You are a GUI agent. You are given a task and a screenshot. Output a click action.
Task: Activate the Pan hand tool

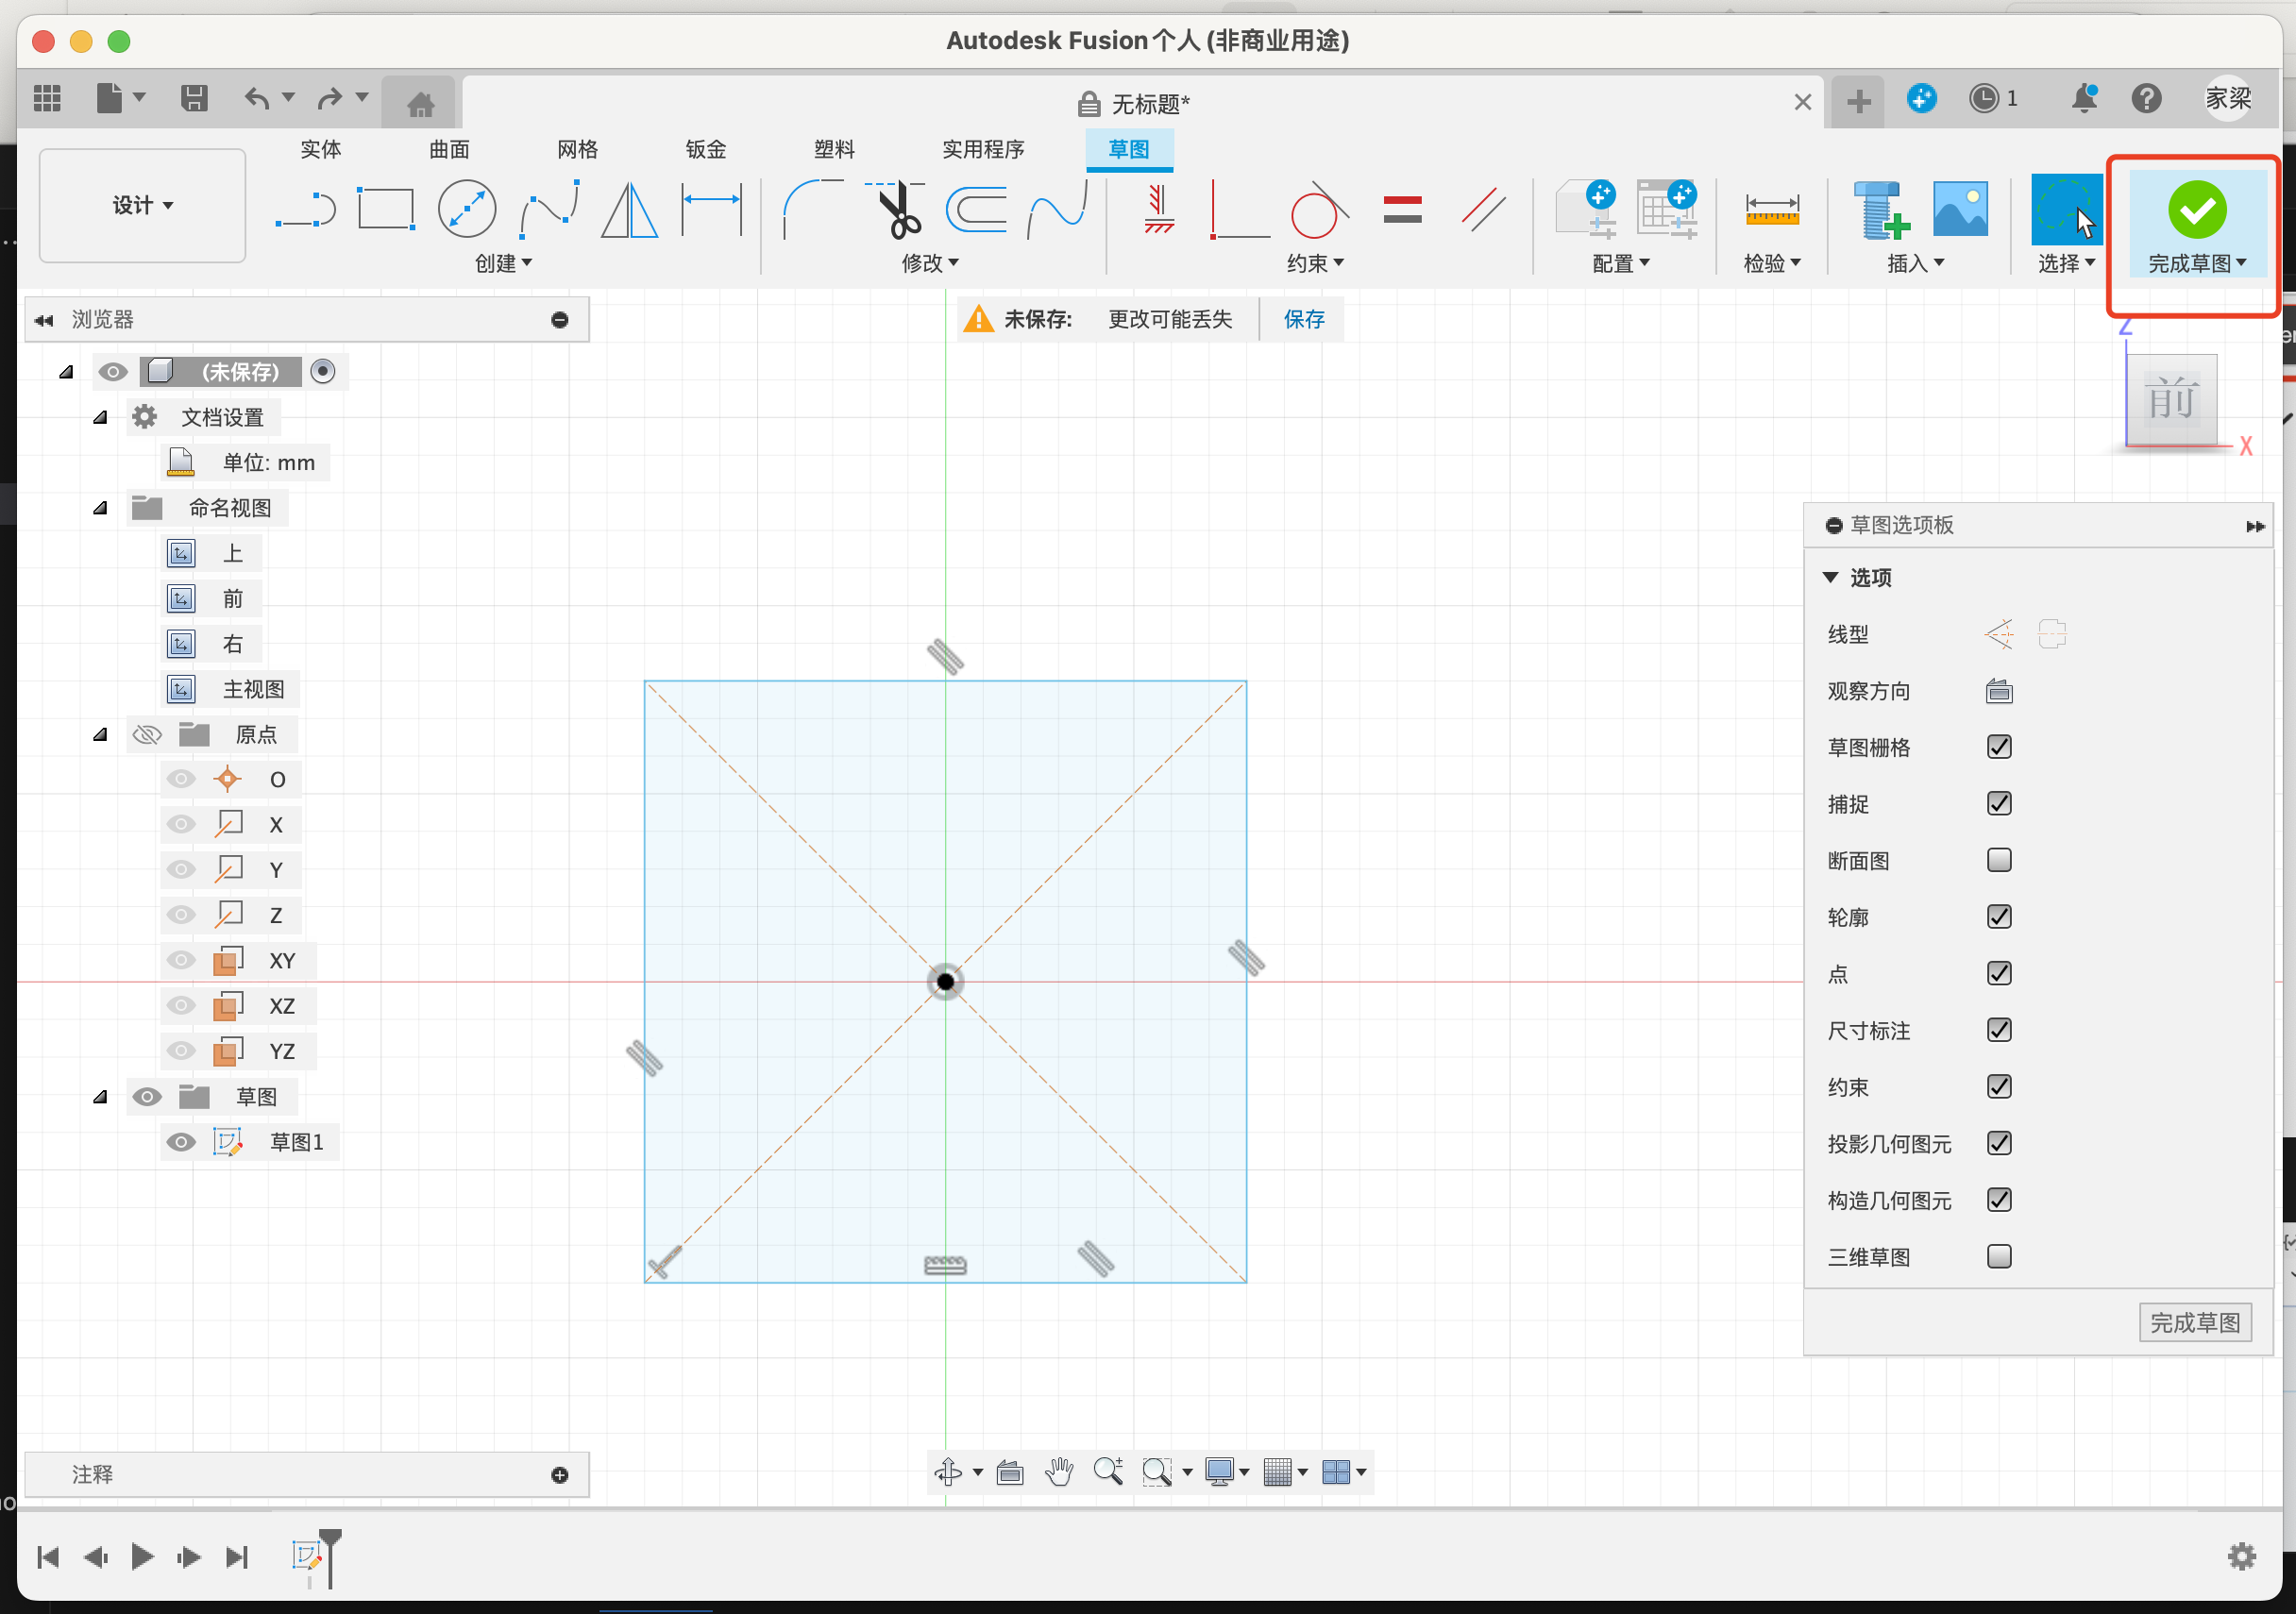click(x=1059, y=1471)
